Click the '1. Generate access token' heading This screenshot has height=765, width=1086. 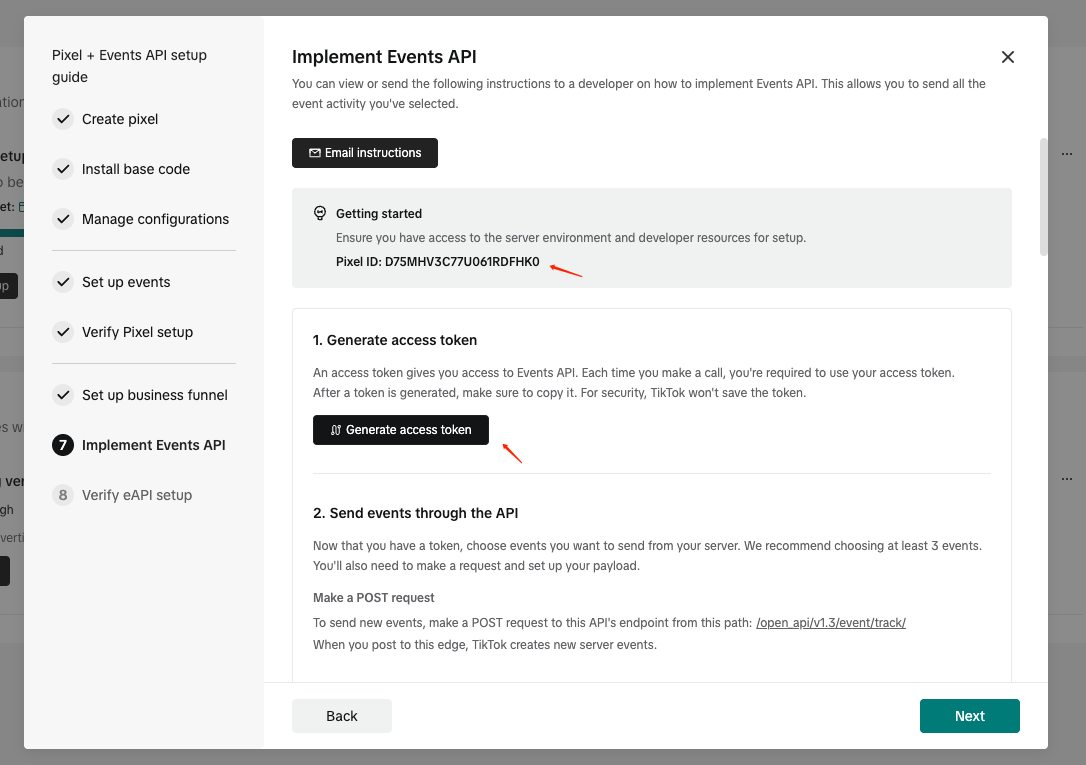coord(395,340)
